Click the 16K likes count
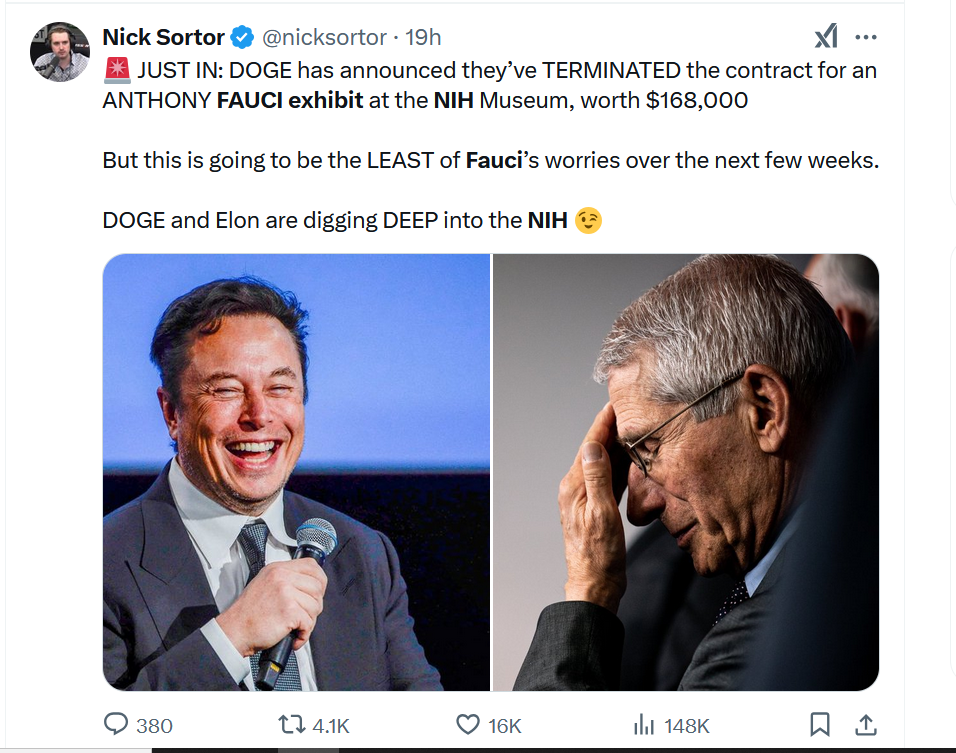 (504, 726)
